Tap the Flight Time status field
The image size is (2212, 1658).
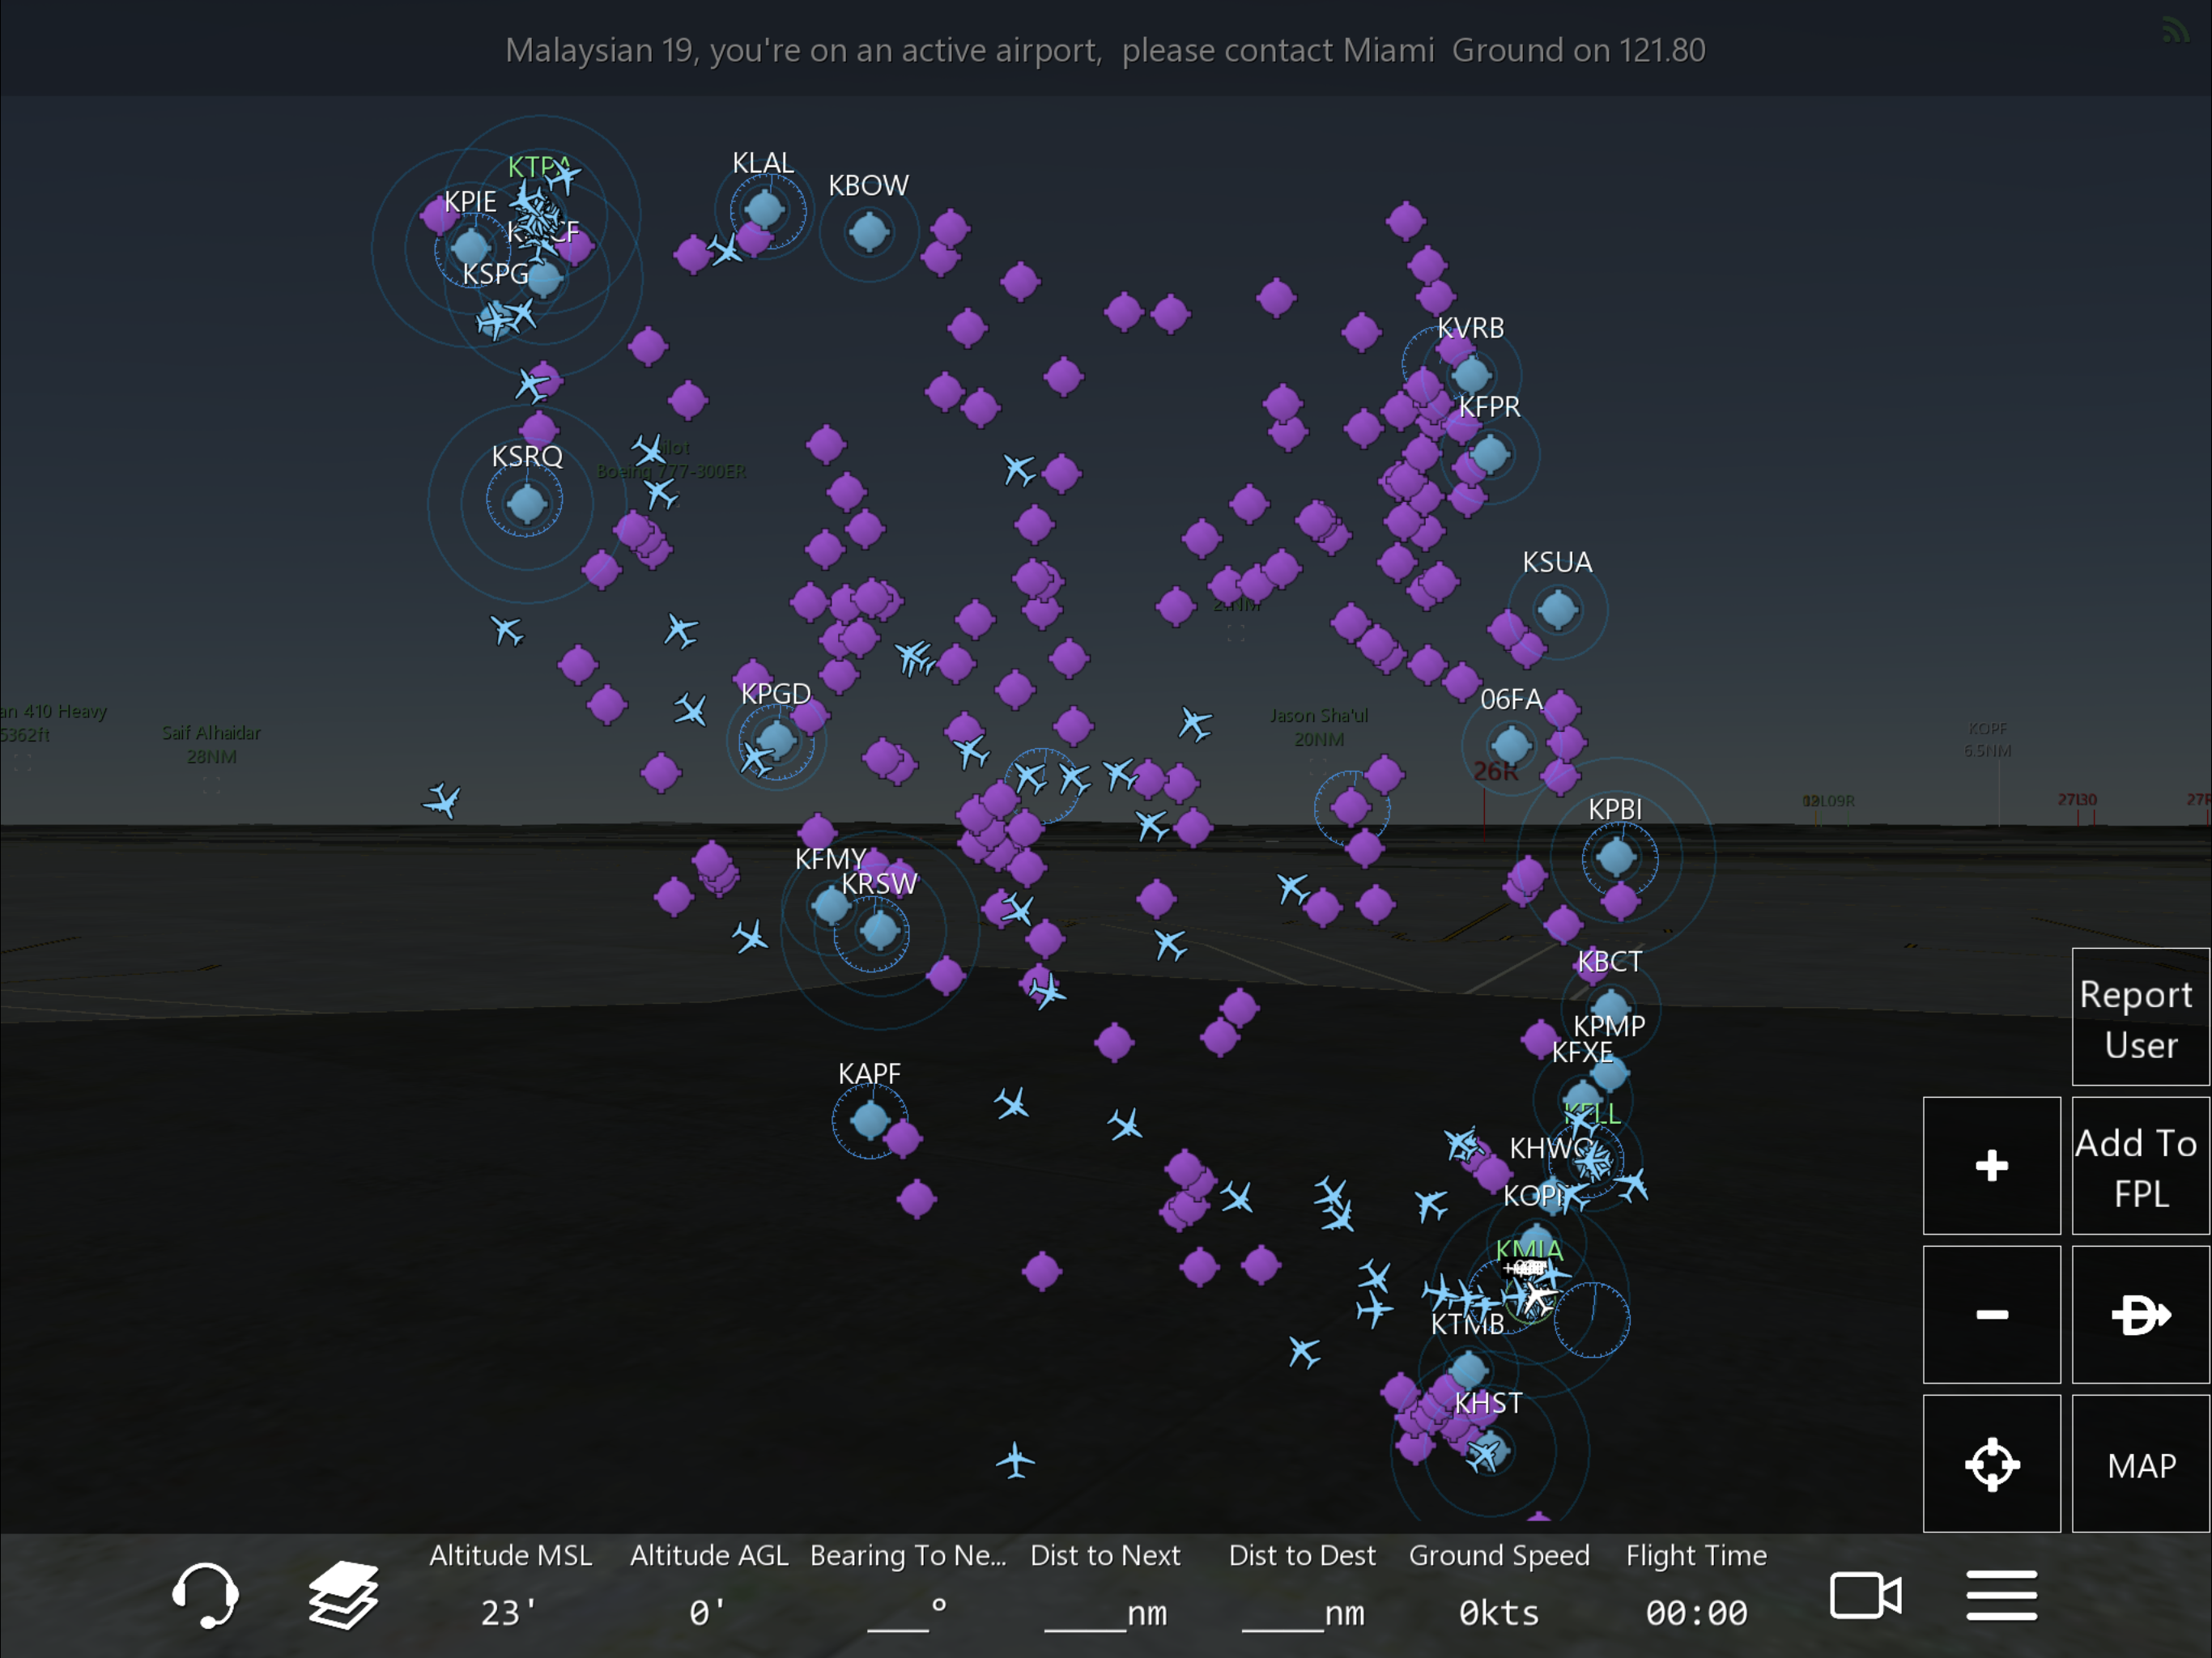(1696, 1586)
